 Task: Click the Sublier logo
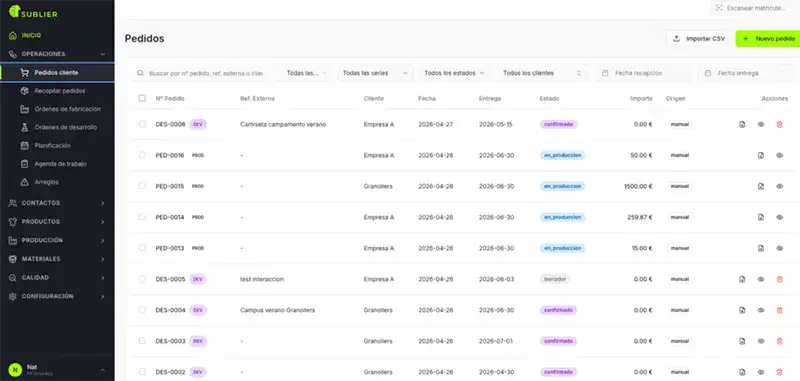pyautogui.click(x=33, y=12)
